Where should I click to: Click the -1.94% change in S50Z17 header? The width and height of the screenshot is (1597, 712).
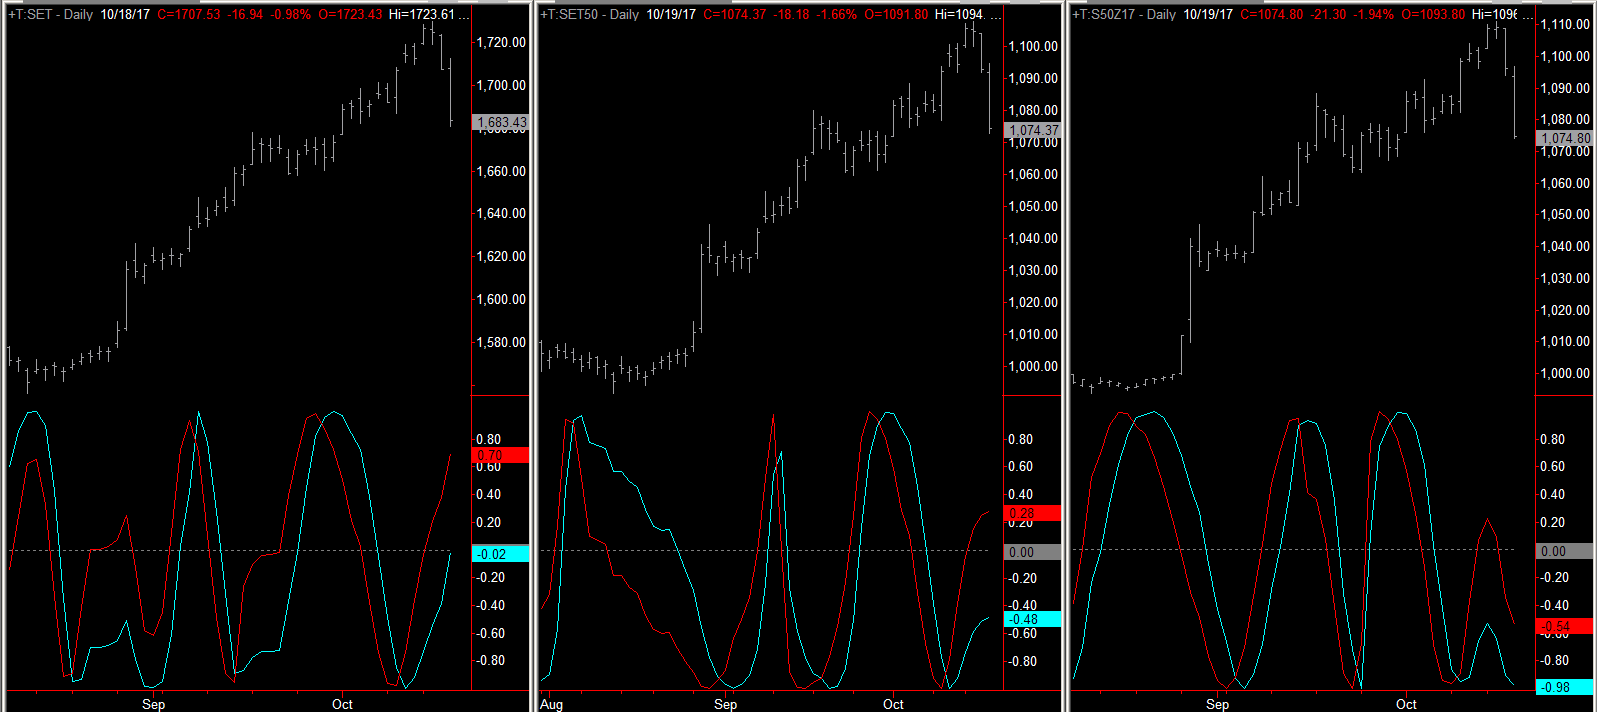pyautogui.click(x=1373, y=14)
